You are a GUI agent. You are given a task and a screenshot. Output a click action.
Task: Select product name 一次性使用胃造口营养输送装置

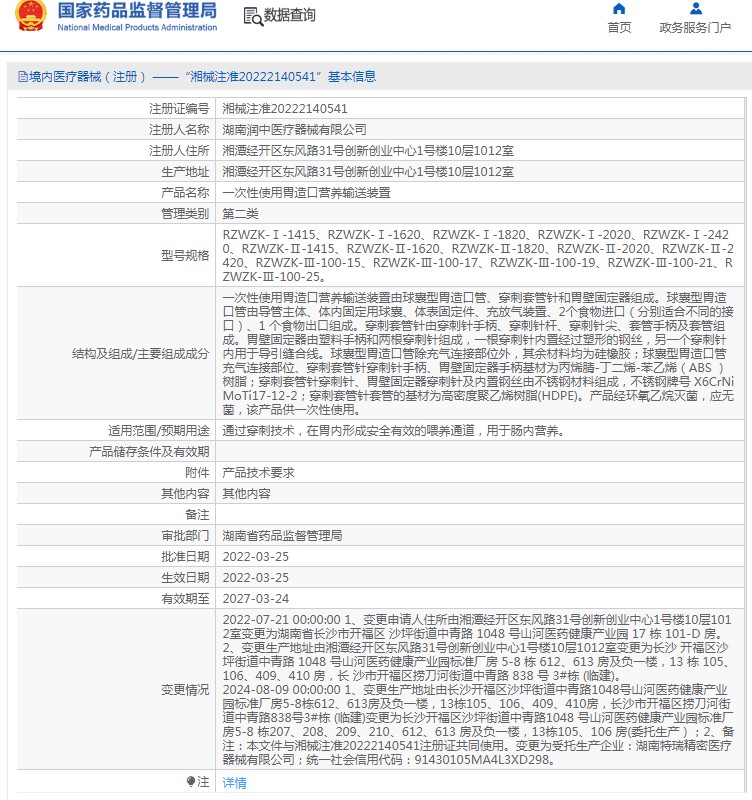click(x=307, y=192)
